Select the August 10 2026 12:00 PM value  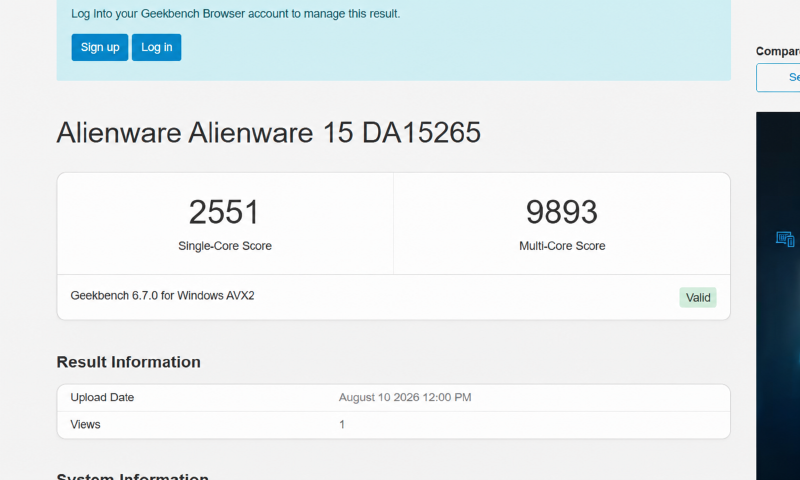405,397
